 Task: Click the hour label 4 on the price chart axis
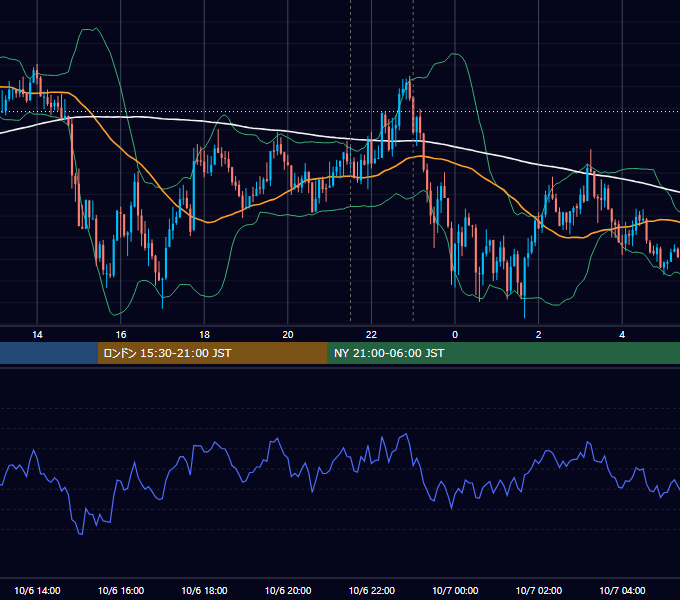[x=622, y=335]
